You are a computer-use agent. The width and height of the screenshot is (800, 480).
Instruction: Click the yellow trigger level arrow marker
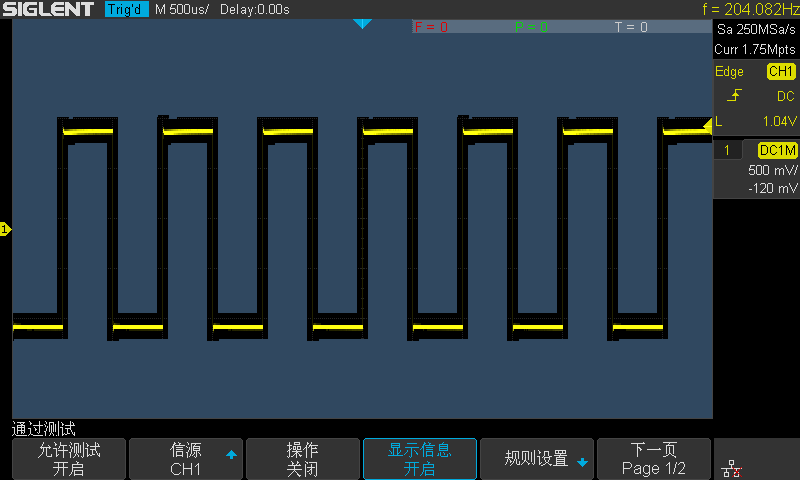click(x=708, y=125)
